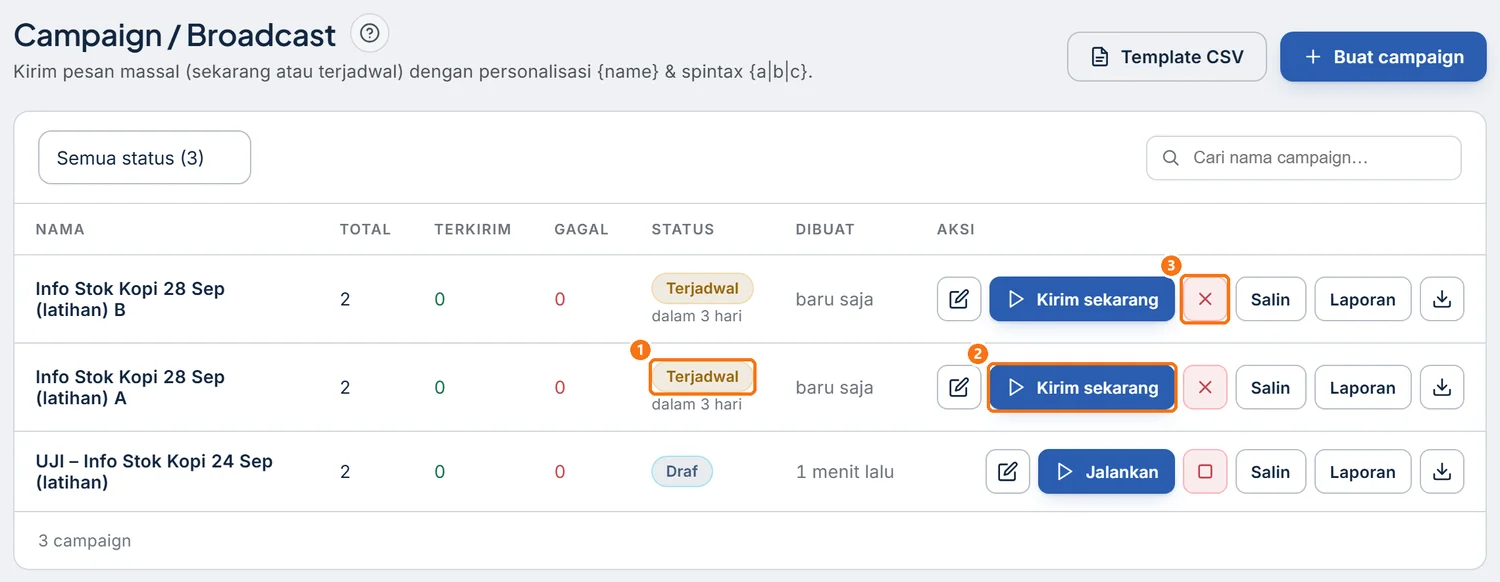The height and width of the screenshot is (582, 1500).
Task: Click the GAGAL column header
Action: click(582, 229)
